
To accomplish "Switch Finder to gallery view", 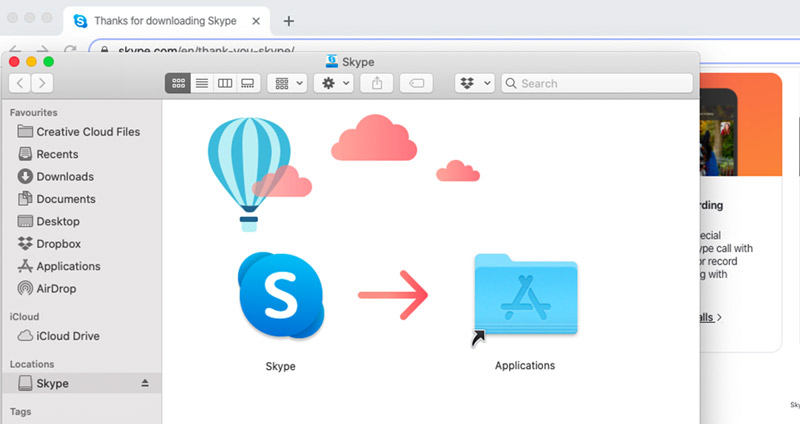I will 248,84.
